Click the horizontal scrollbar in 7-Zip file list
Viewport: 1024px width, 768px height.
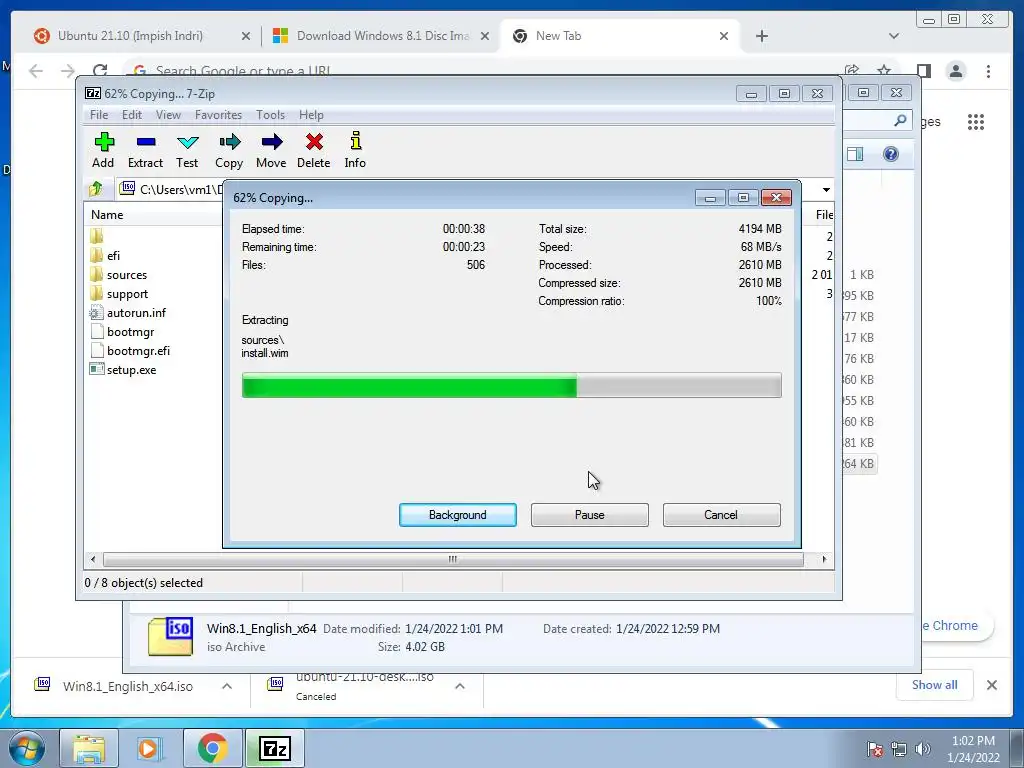coord(453,559)
